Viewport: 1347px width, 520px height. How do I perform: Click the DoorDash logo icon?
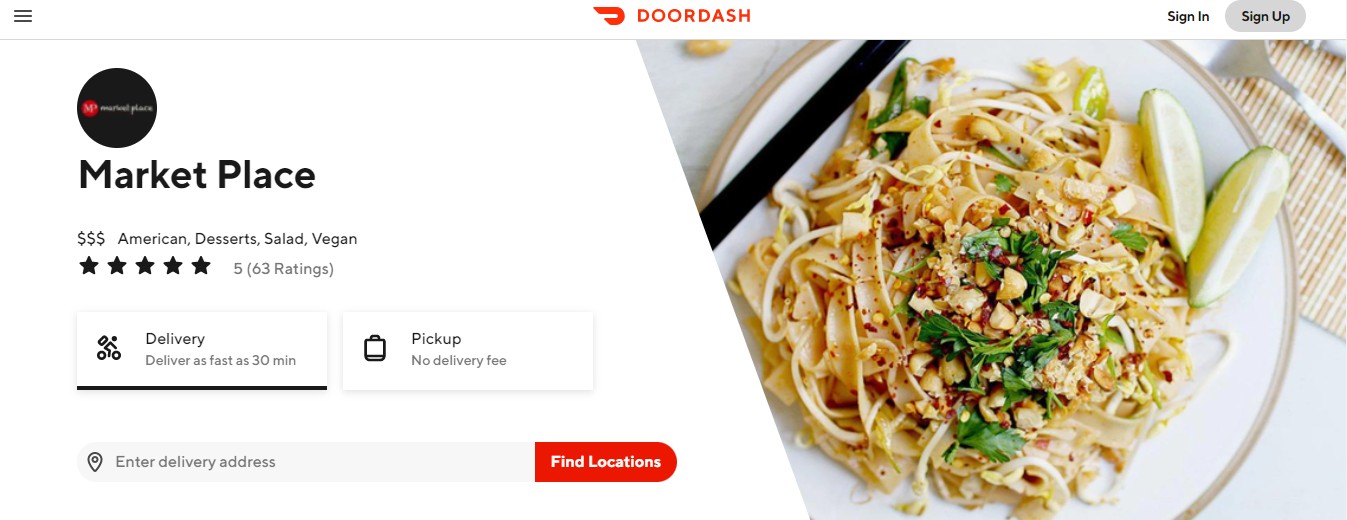click(x=608, y=16)
